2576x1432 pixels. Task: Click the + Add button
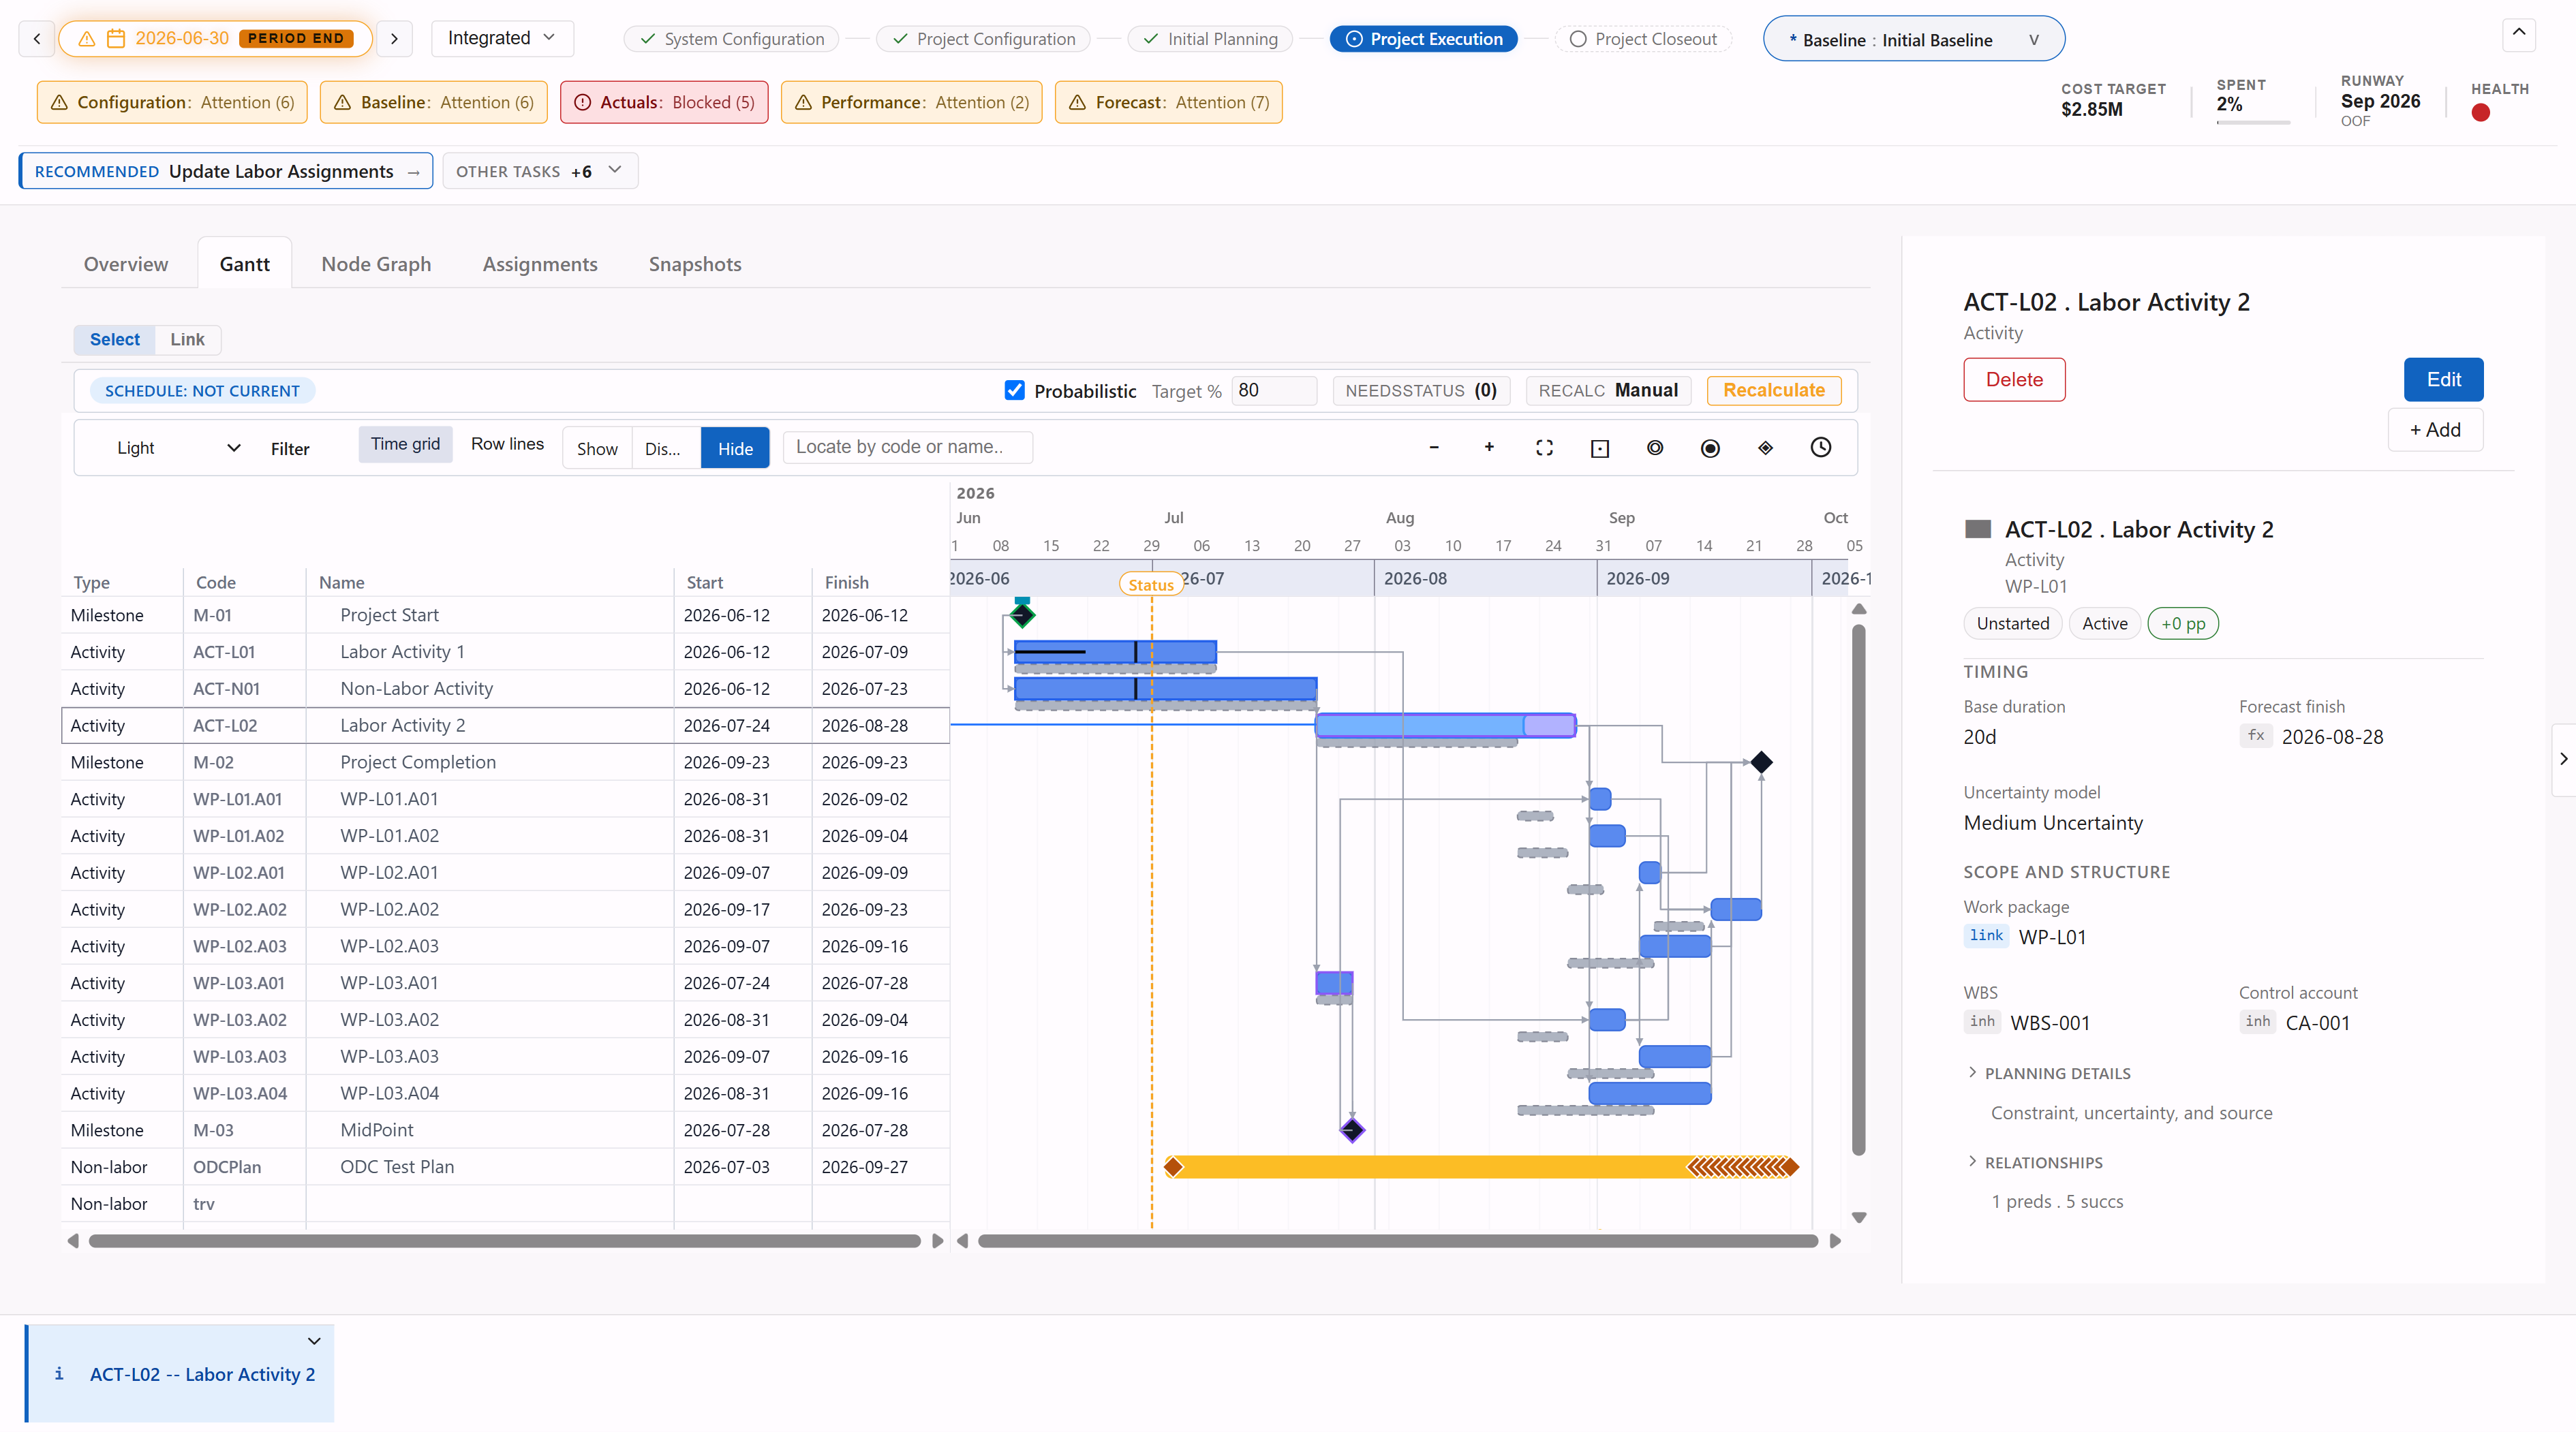click(2435, 429)
